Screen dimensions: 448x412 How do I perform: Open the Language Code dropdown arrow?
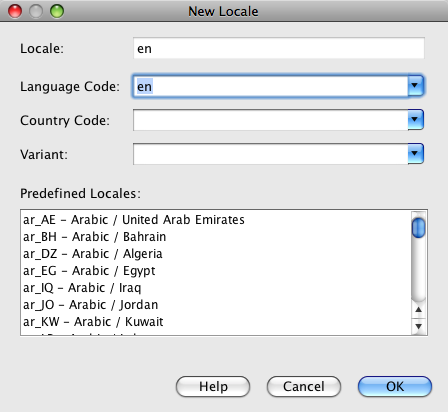415,86
